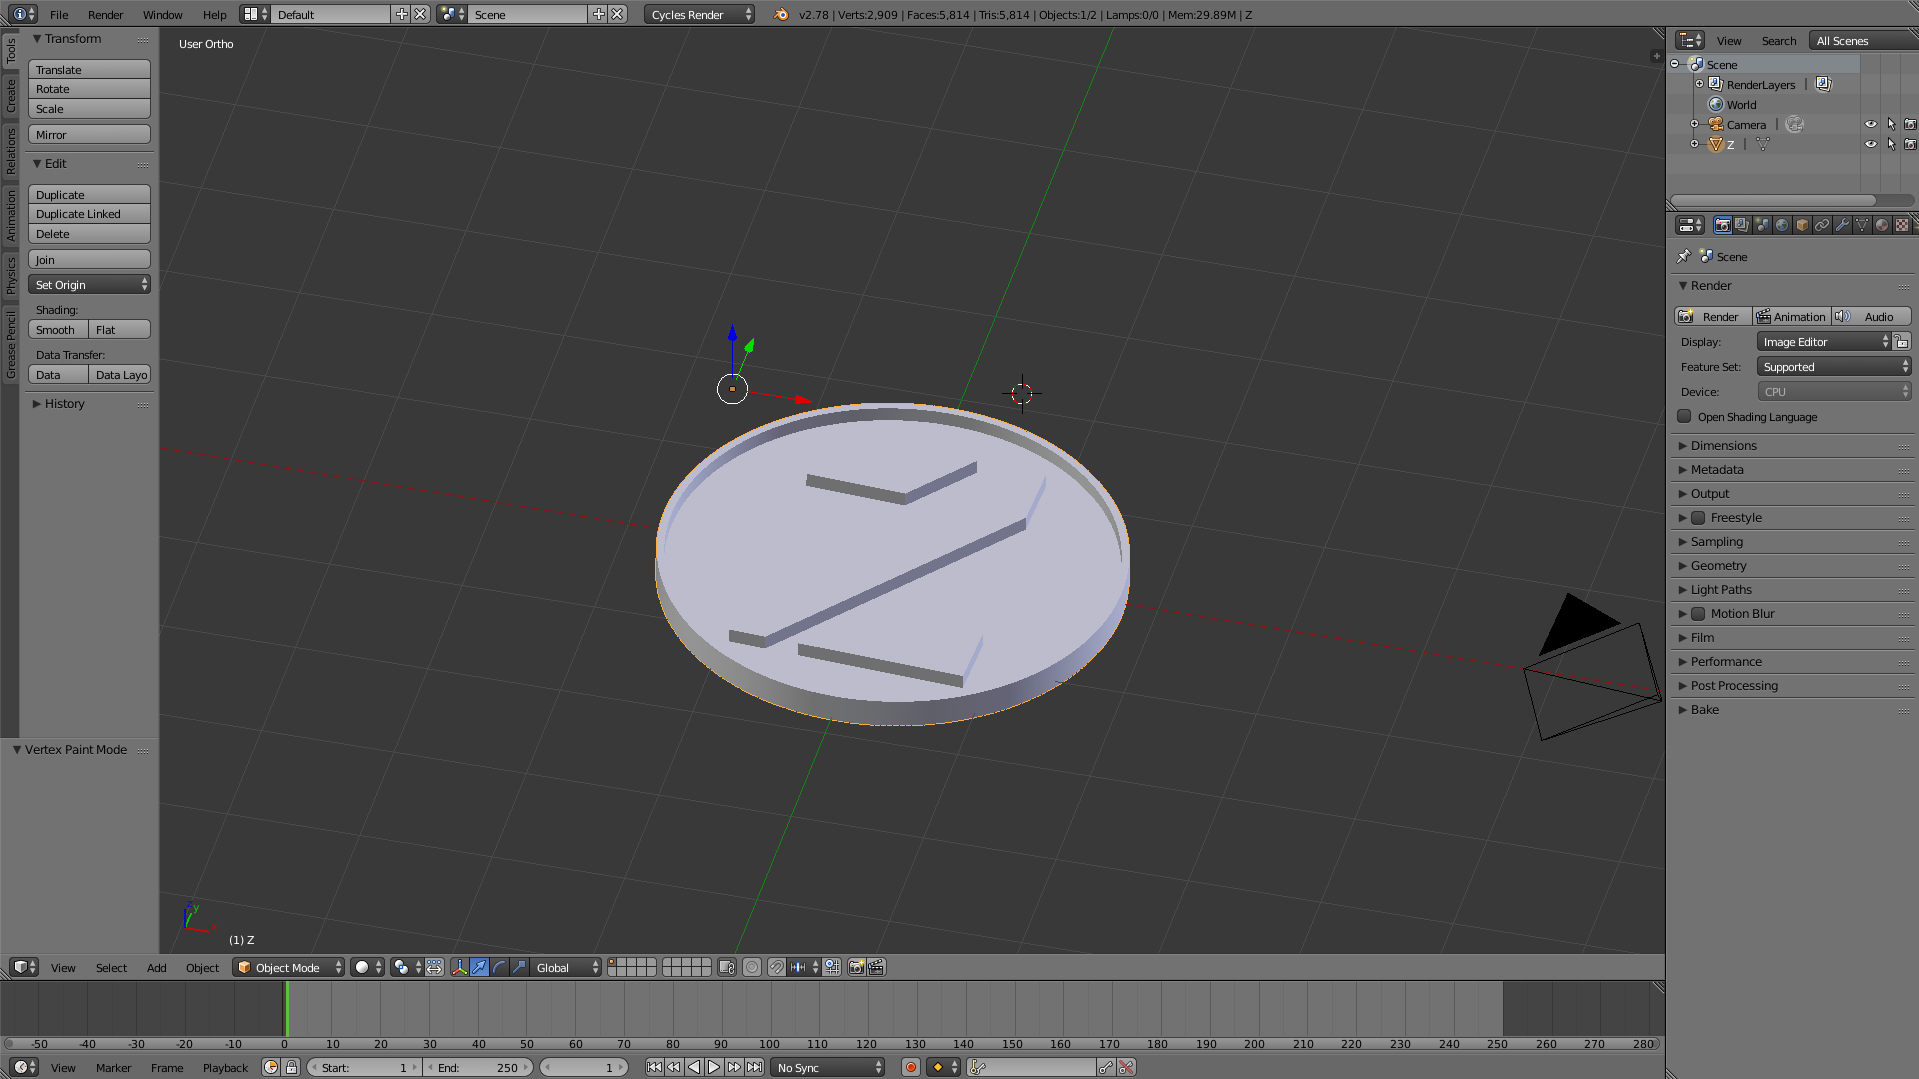Click the End frame field in timeline

coord(478,1067)
